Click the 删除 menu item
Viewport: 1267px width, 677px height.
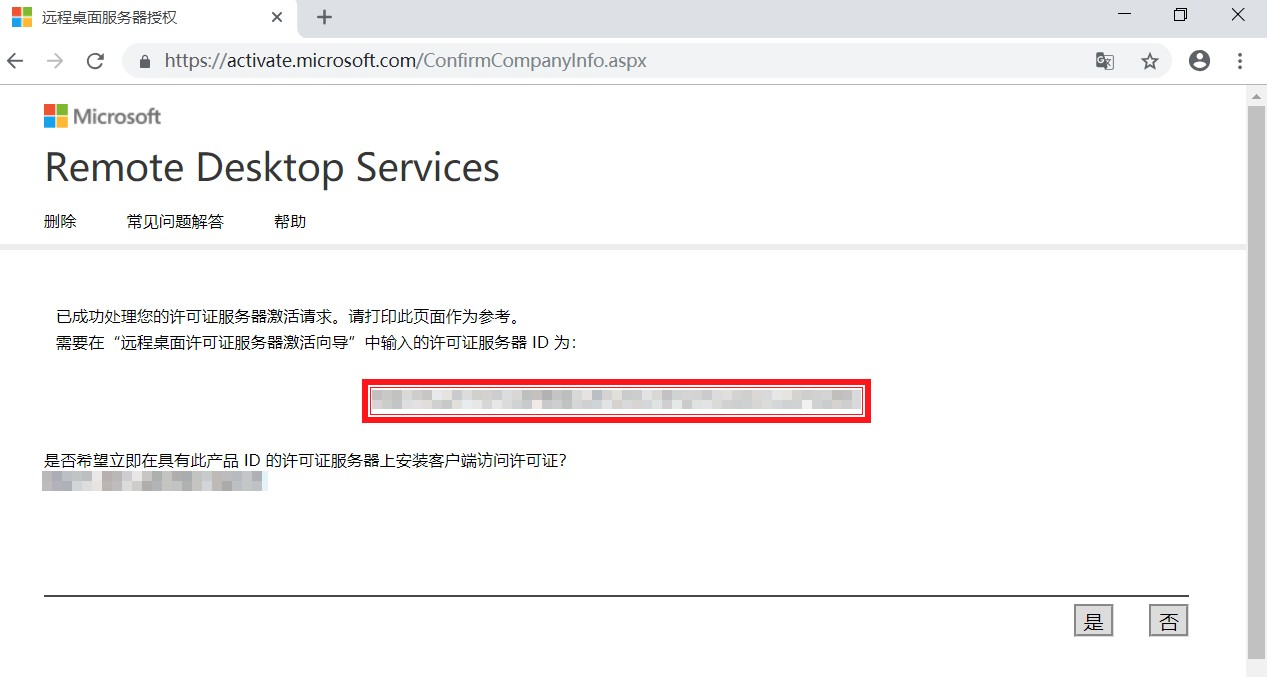[x=60, y=221]
